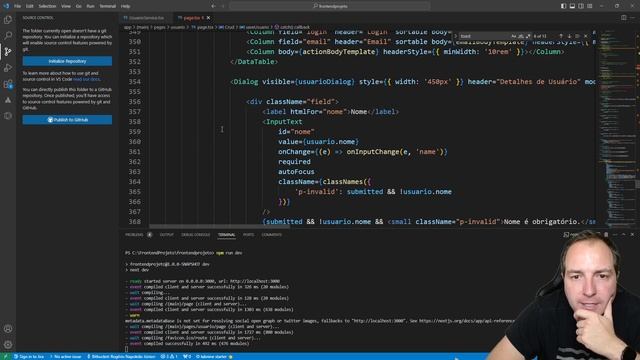Switch to the Output panel tab
The width and height of the screenshot is (640, 360).
coord(167,235)
